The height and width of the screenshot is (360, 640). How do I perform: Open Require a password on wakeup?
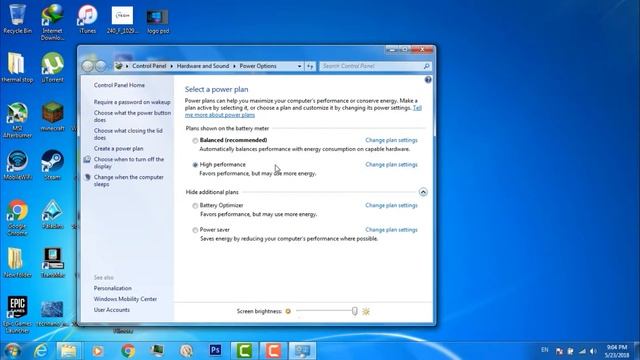point(132,102)
